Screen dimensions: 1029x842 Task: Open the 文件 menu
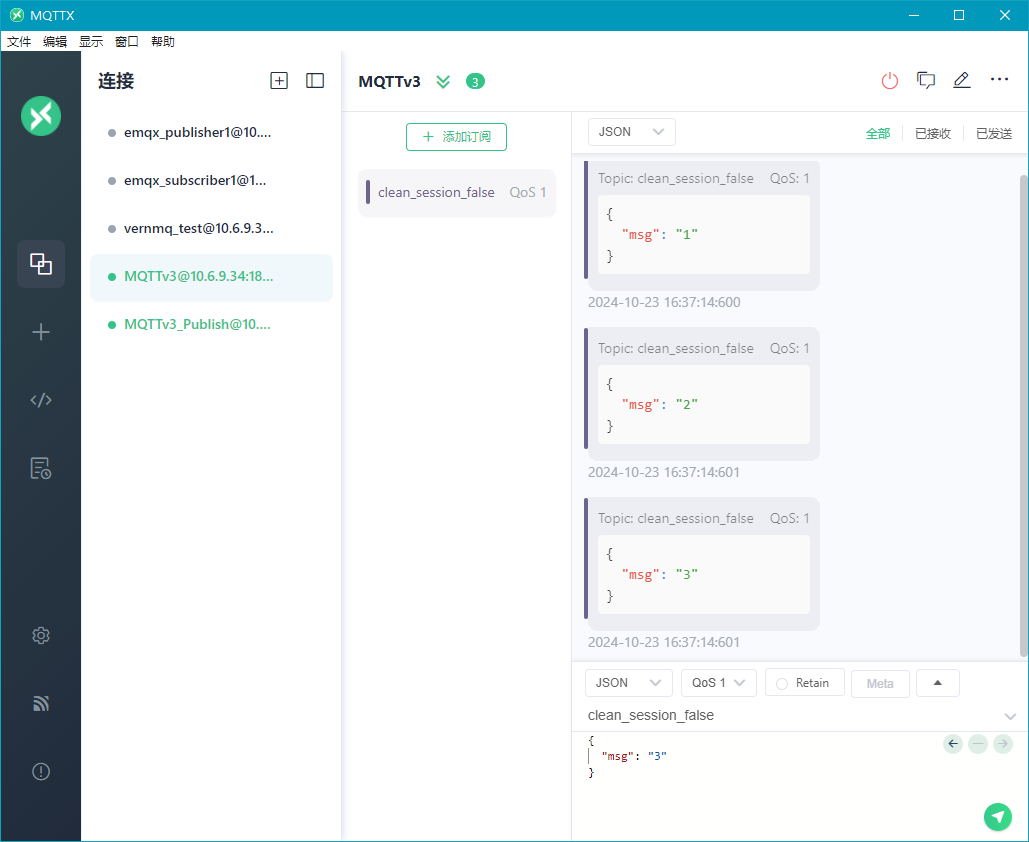point(19,41)
